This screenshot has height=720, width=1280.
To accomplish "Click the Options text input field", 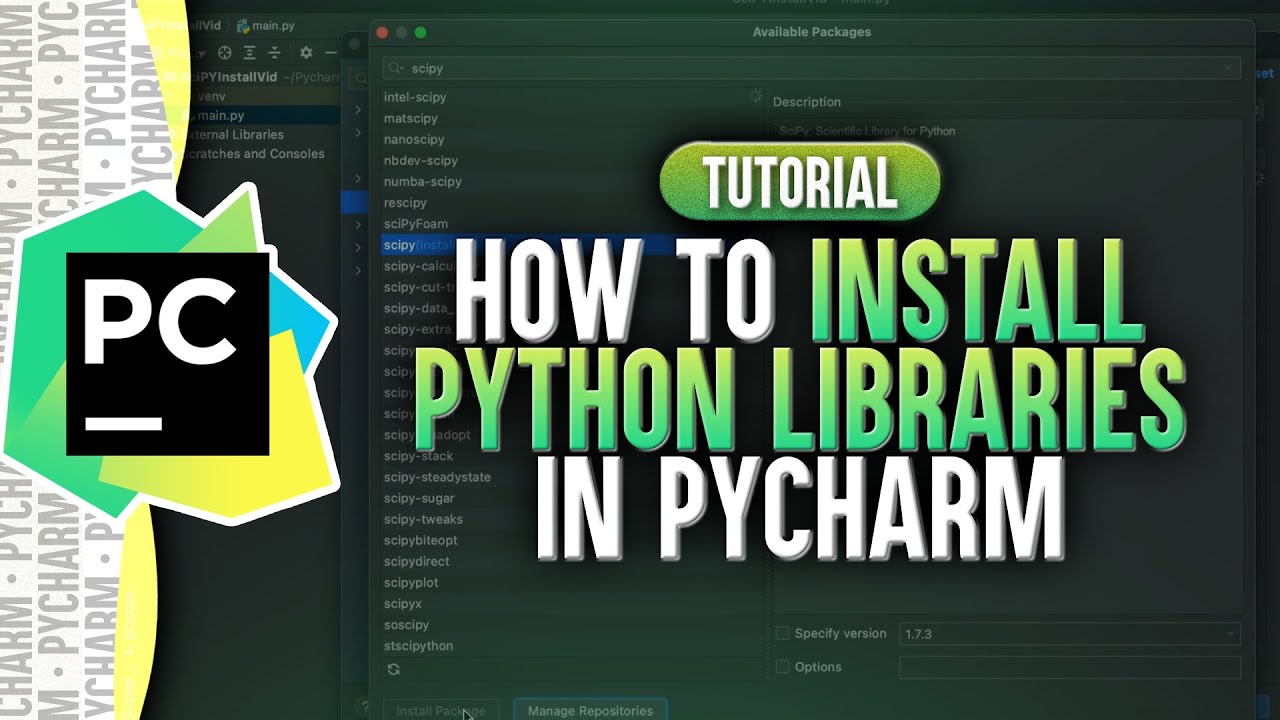I will coord(1070,667).
